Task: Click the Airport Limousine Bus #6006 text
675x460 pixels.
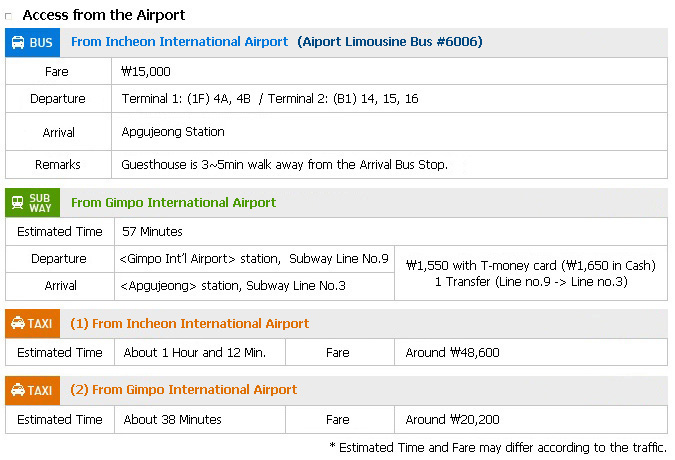Action: (390, 42)
